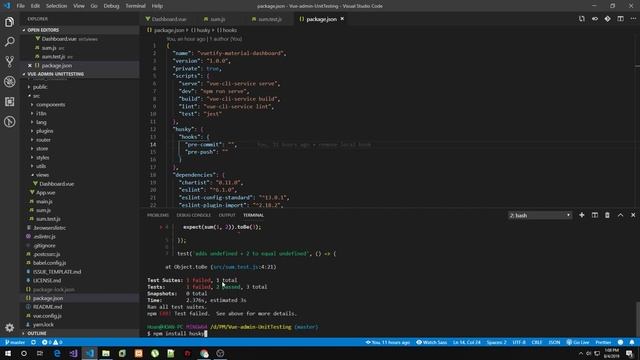The height and width of the screenshot is (360, 640).
Task: Open the GitLens view icon
Action: coord(9,122)
